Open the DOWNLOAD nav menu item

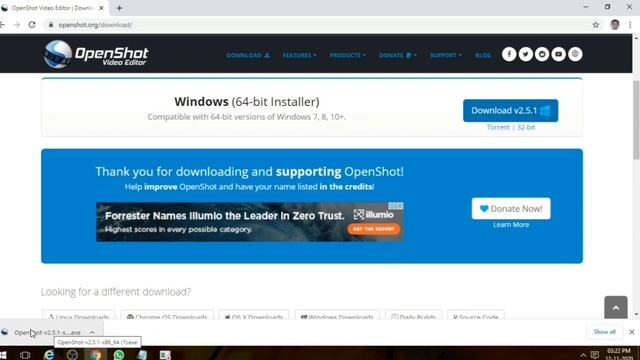point(248,55)
